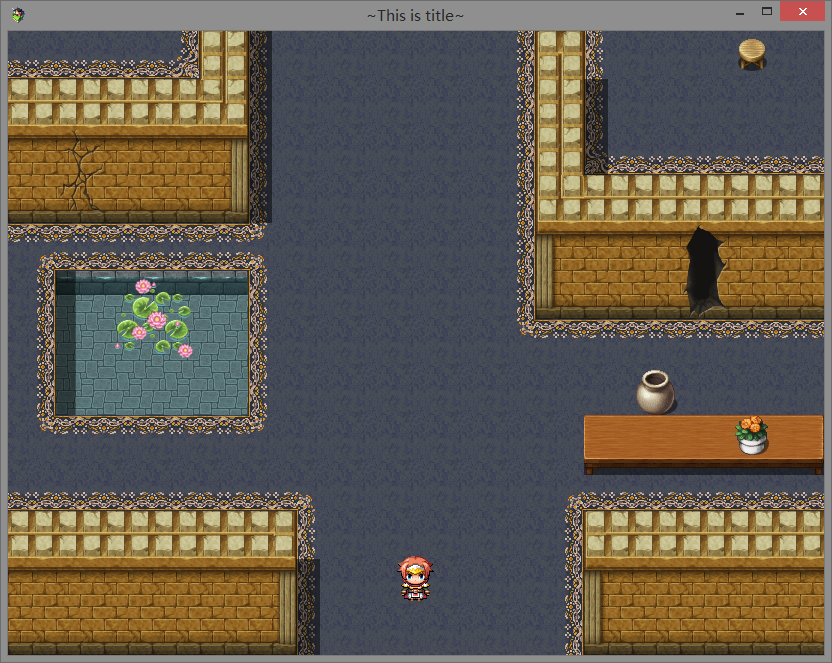Click the pink lotus flowers in the pond
This screenshot has width=832, height=663.
154,318
